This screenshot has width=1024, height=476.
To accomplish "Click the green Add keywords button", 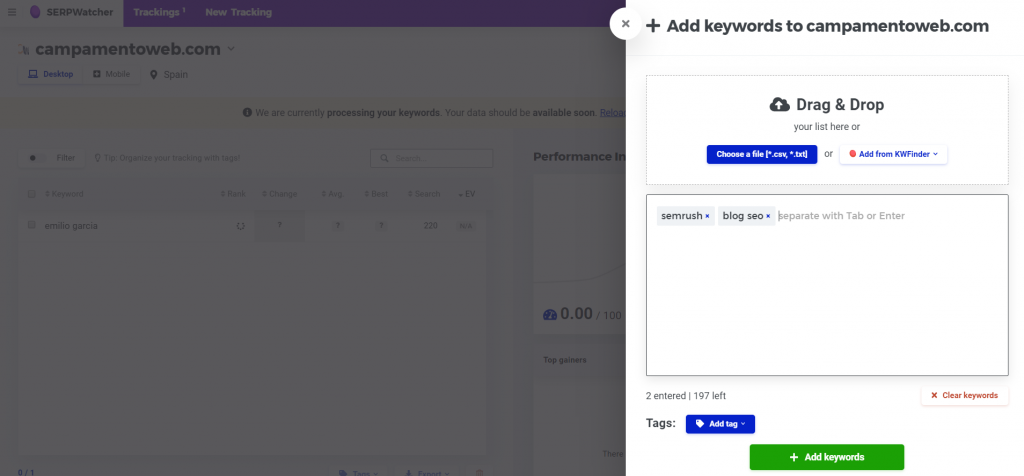I will (827, 457).
